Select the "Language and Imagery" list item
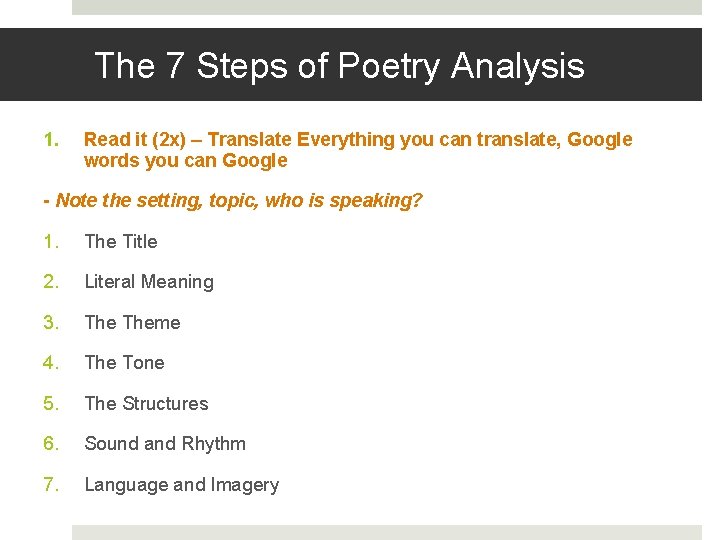Screen dimensions: 720x540 (x=181, y=485)
